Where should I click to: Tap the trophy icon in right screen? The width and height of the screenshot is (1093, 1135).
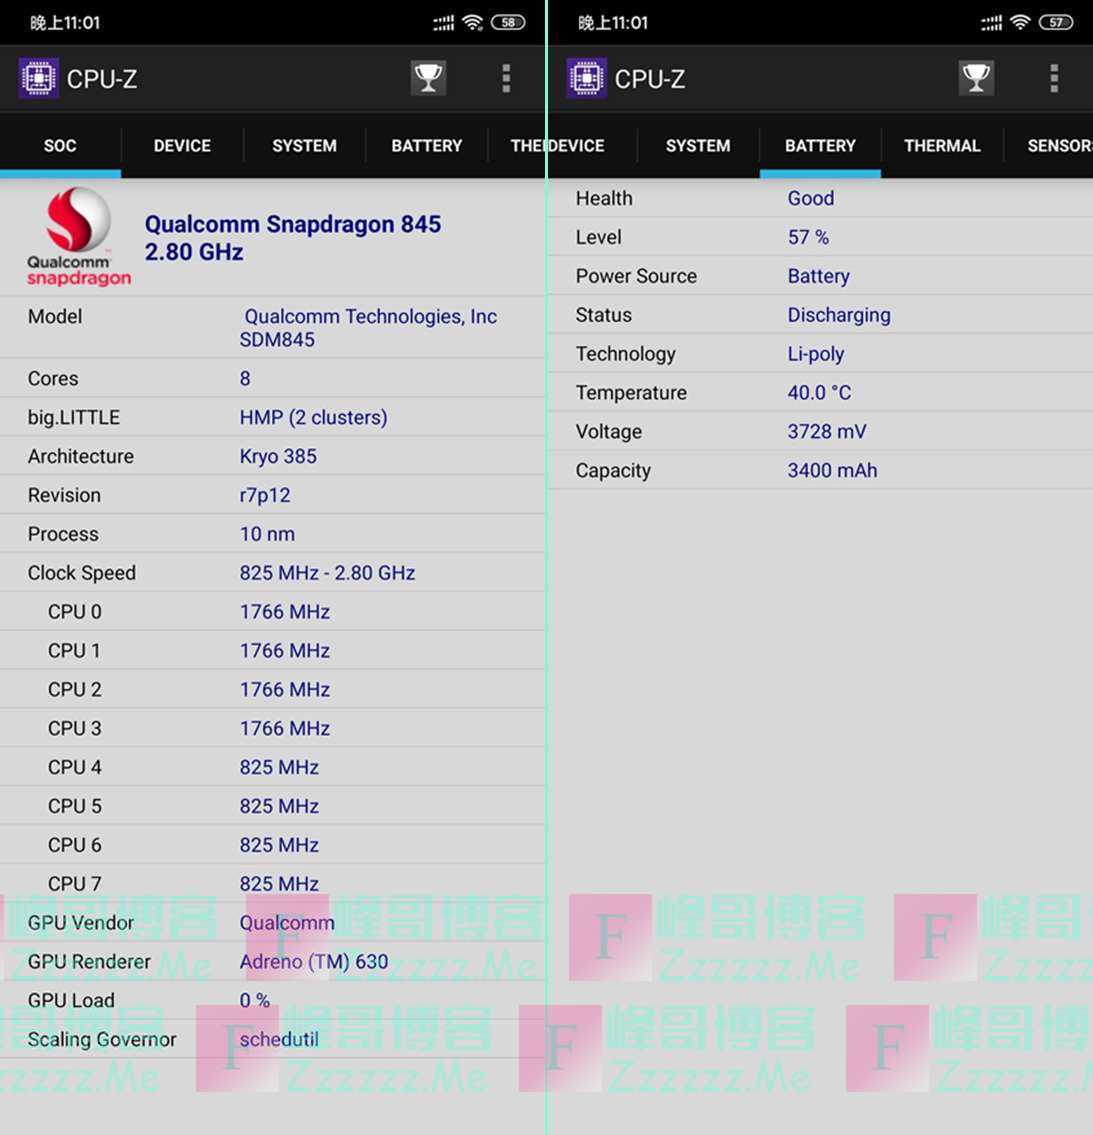pos(976,78)
